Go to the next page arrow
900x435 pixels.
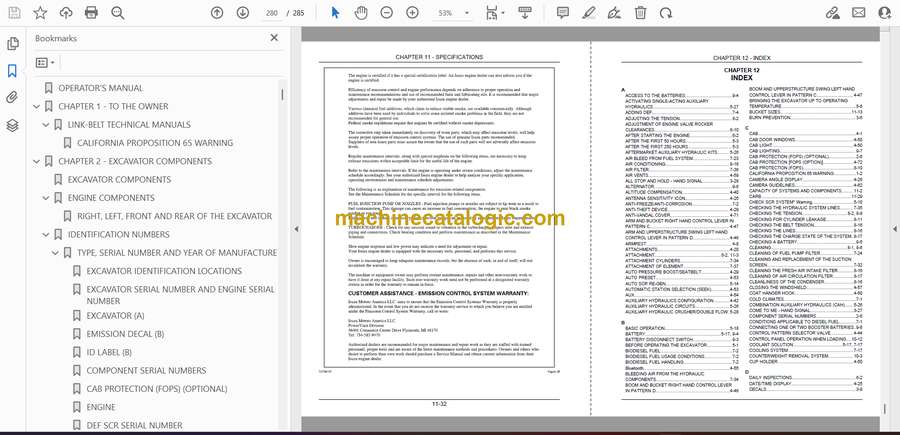click(x=243, y=13)
